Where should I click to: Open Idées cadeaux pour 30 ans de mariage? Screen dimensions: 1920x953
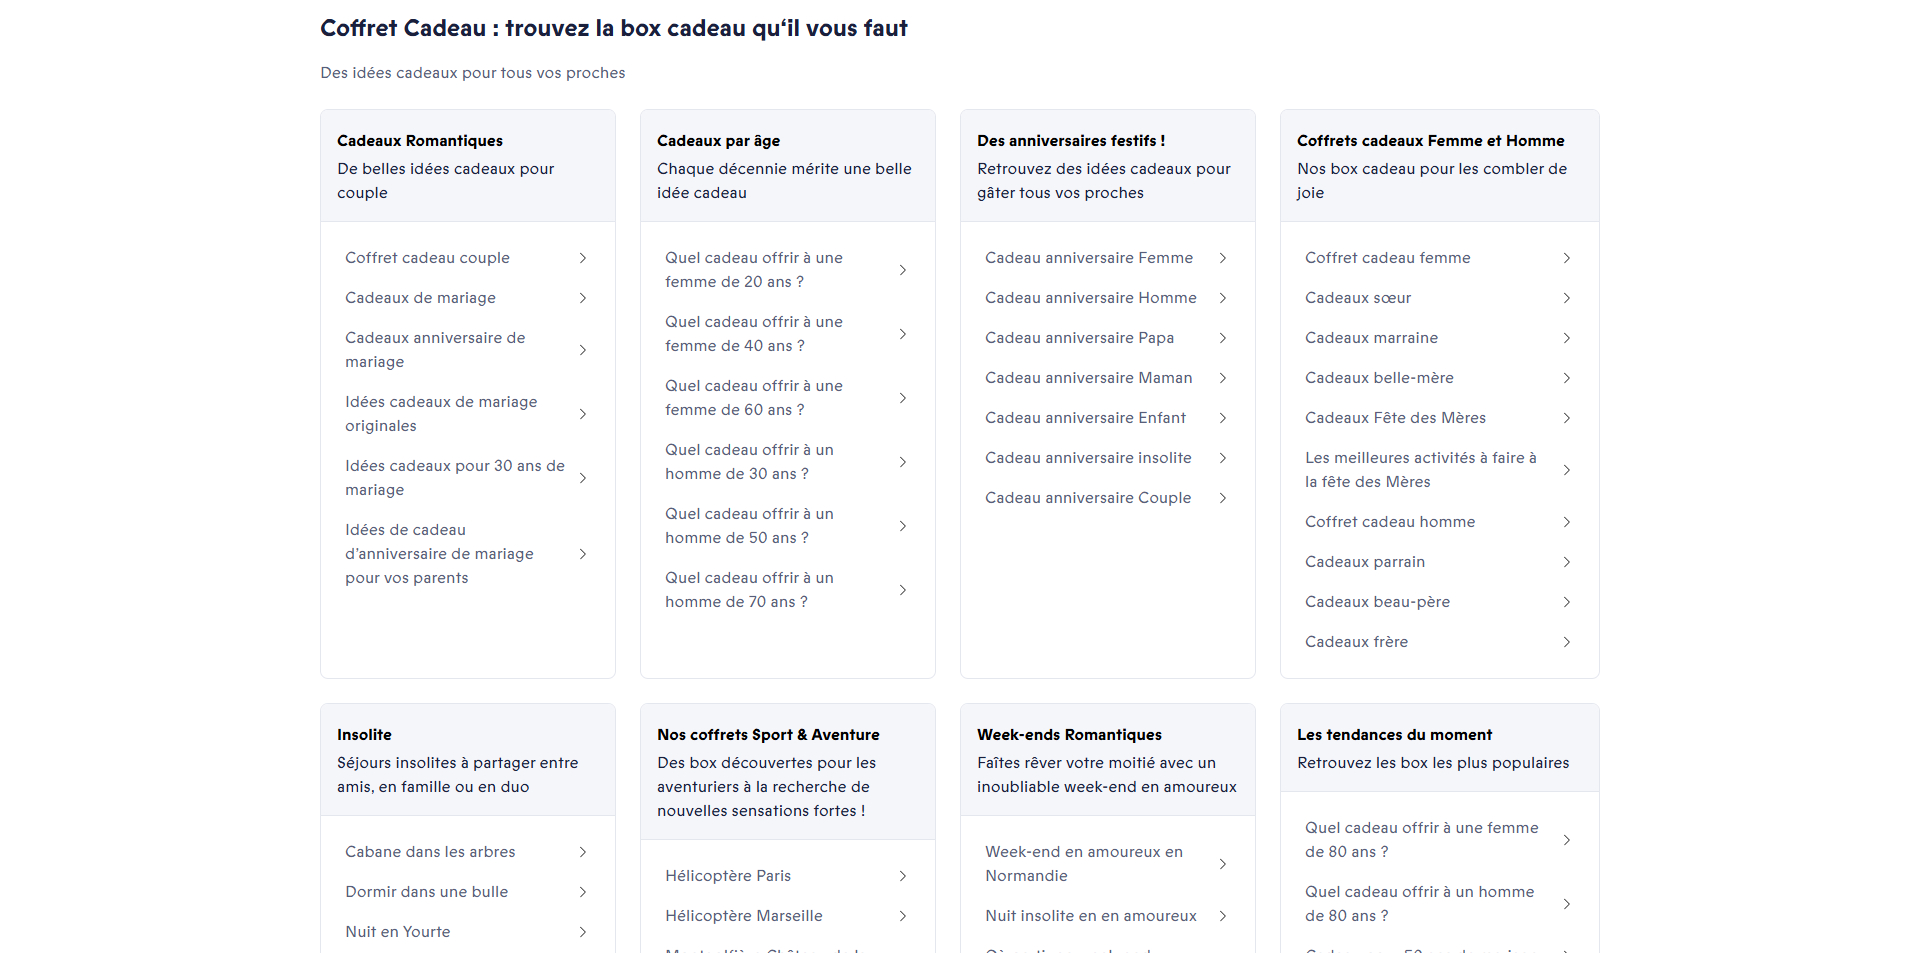pos(467,478)
